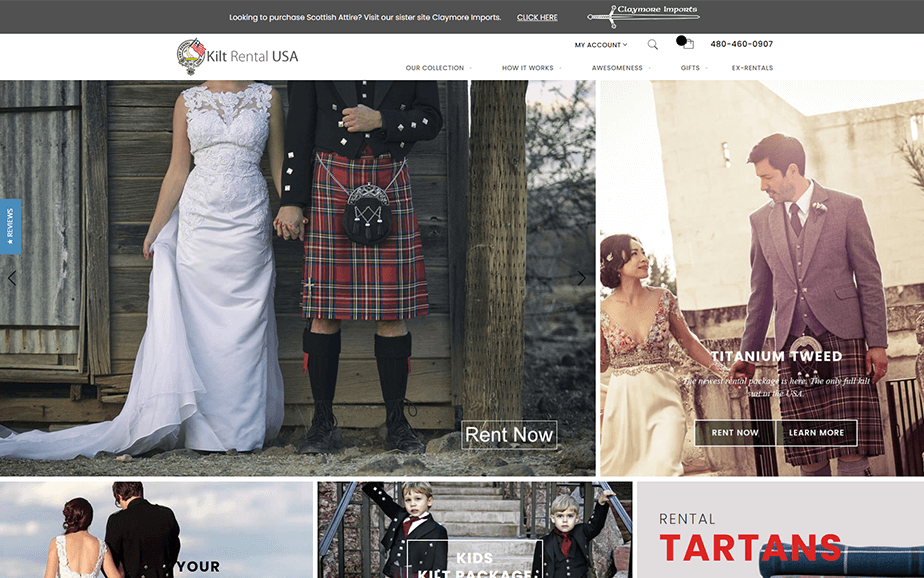Open the site search
The image size is (924, 578).
[653, 44]
